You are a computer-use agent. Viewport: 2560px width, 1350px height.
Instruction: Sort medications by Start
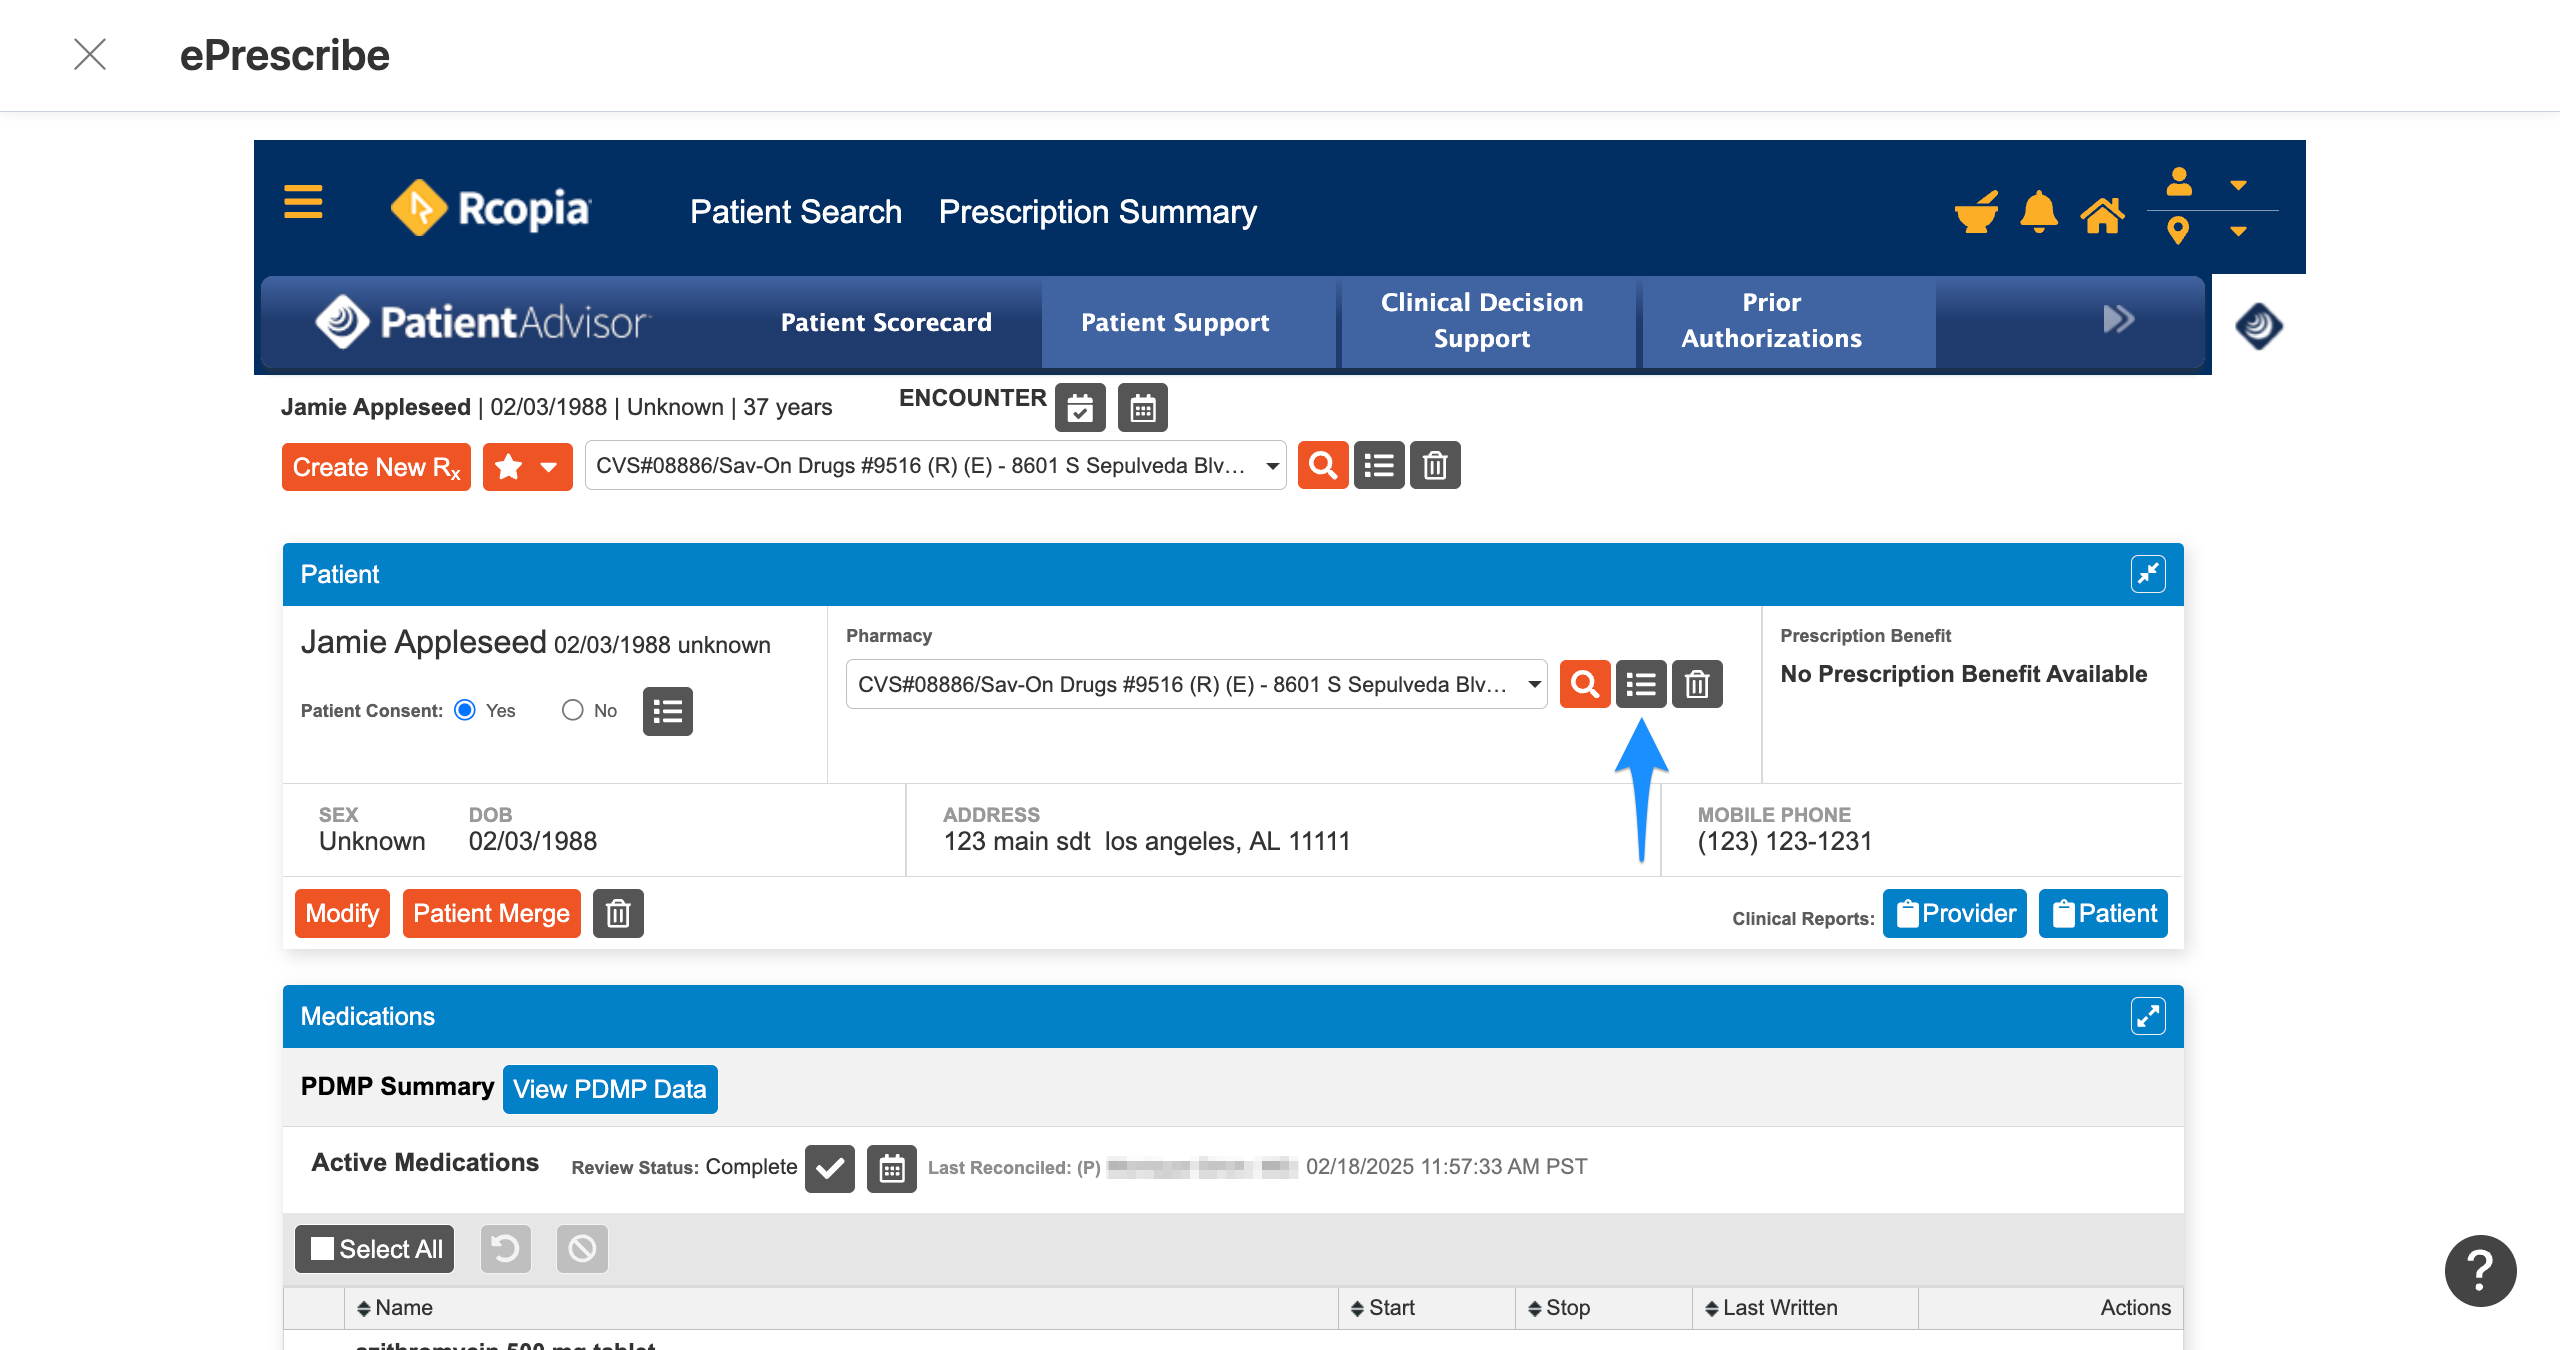tap(1382, 1308)
